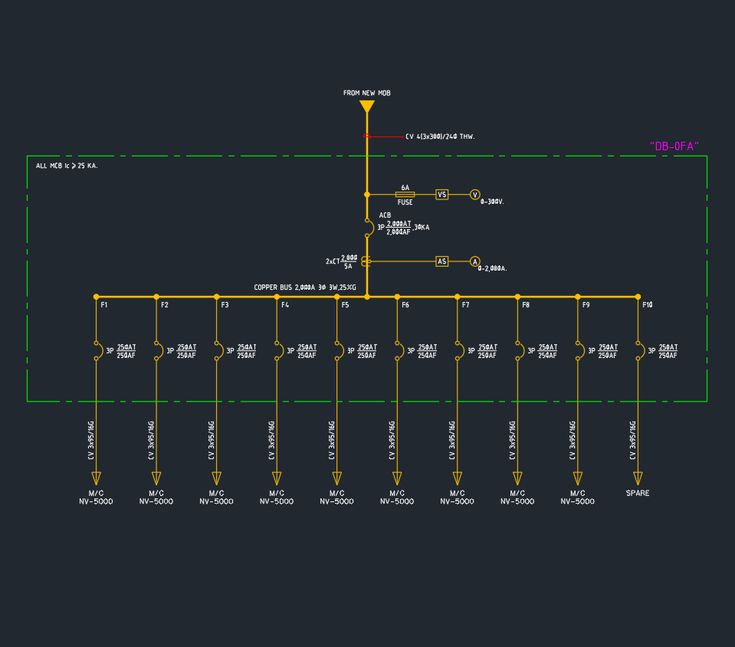Click the F3 feeder label
This screenshot has width=735, height=647.
coord(225,305)
